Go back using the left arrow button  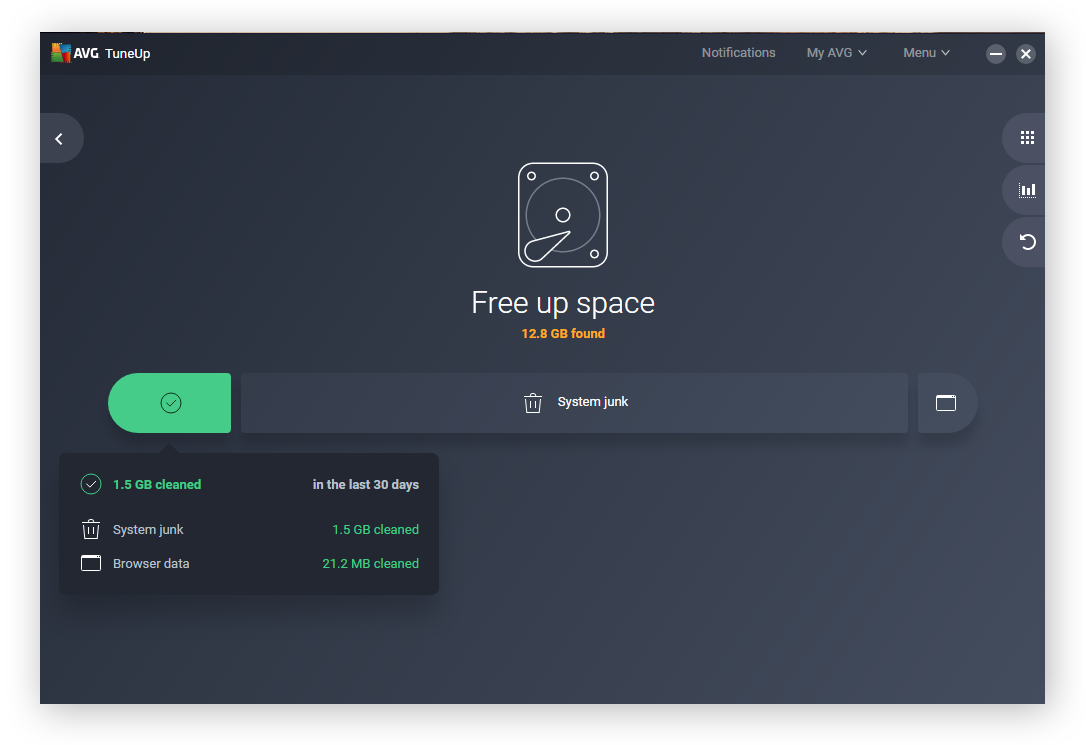click(59, 139)
